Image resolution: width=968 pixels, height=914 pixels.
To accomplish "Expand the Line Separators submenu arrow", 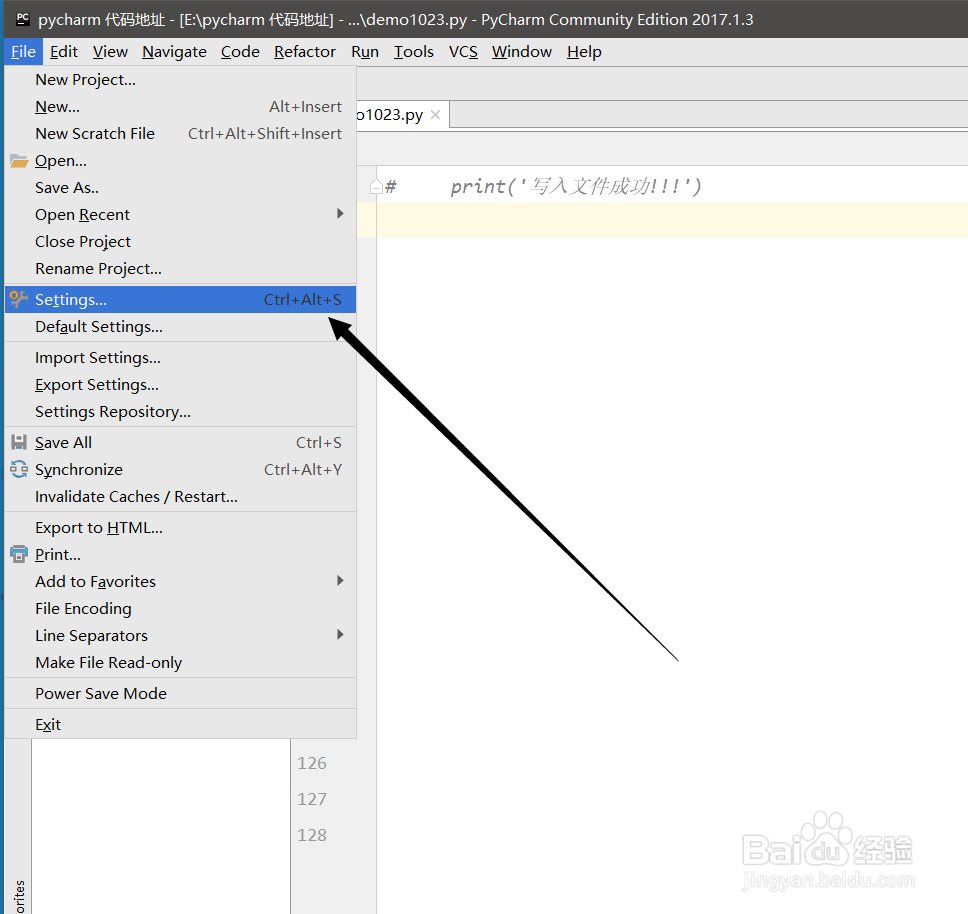I will [340, 634].
